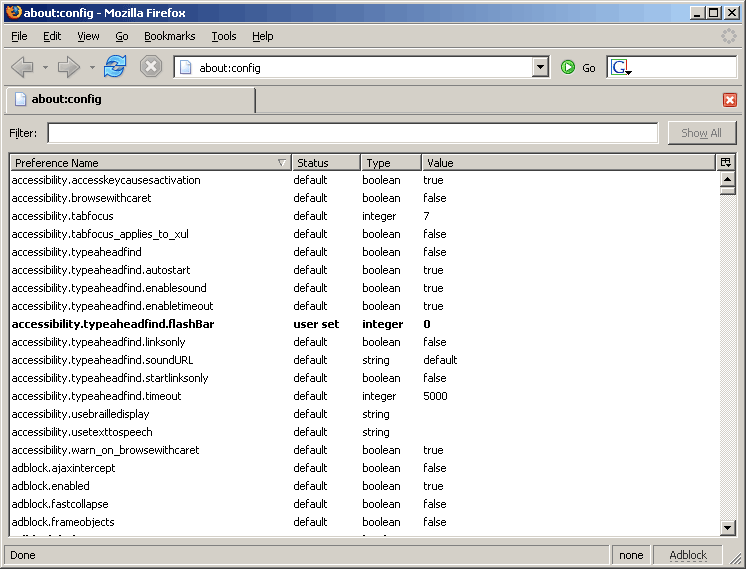The image size is (746, 569).
Task: Click the tabfocus value 7
Action: click(x=426, y=216)
